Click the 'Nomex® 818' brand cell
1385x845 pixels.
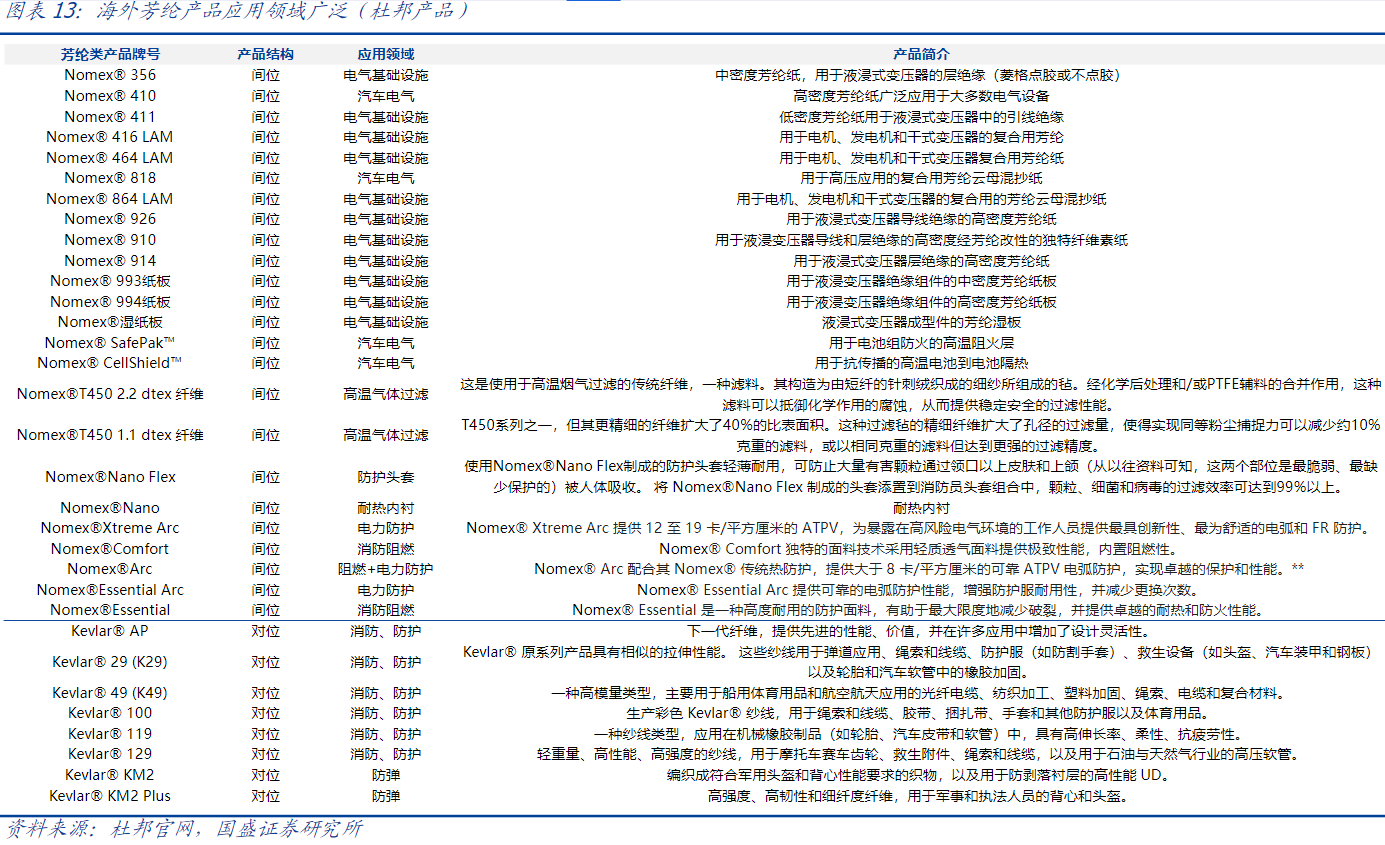110,178
